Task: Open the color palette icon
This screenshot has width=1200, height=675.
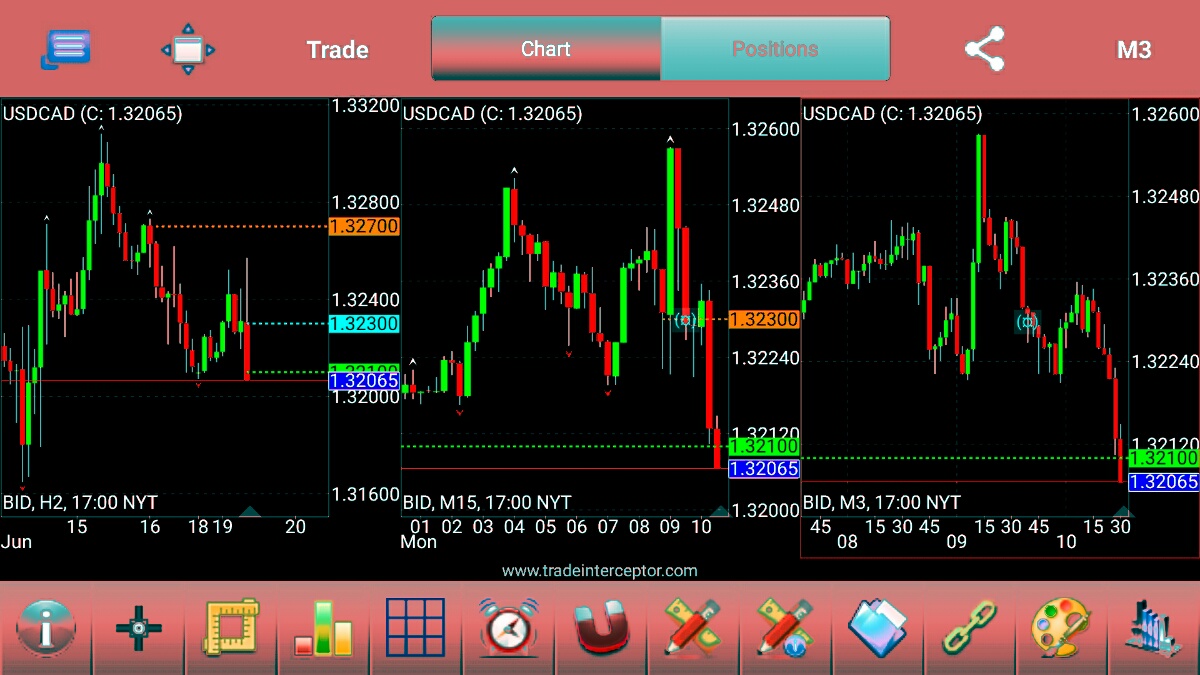Action: (1061, 629)
